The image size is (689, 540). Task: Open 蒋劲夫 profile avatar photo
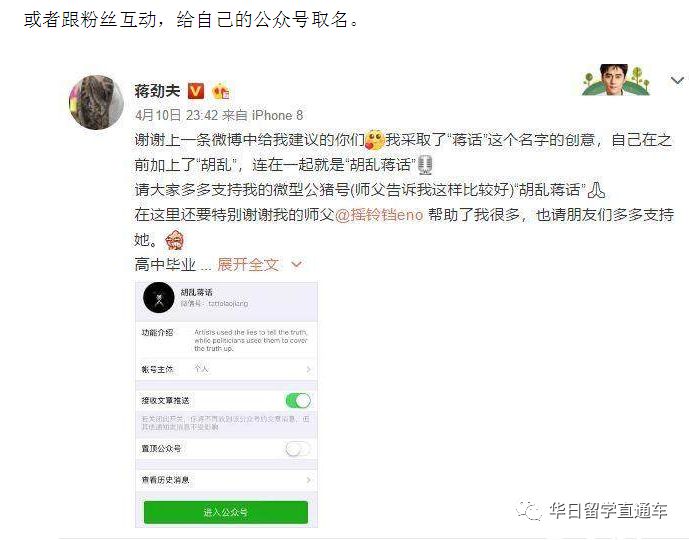[x=96, y=102]
